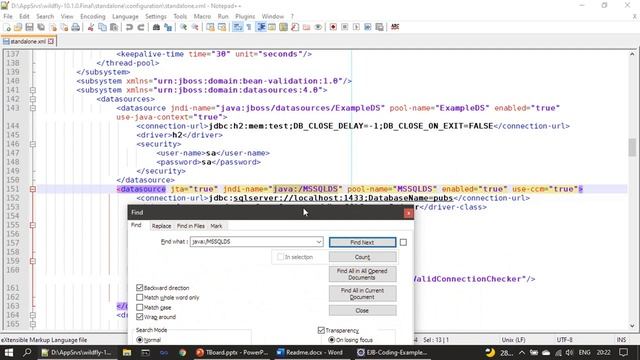Click the Find Next button
The image size is (640, 360).
coord(362,242)
